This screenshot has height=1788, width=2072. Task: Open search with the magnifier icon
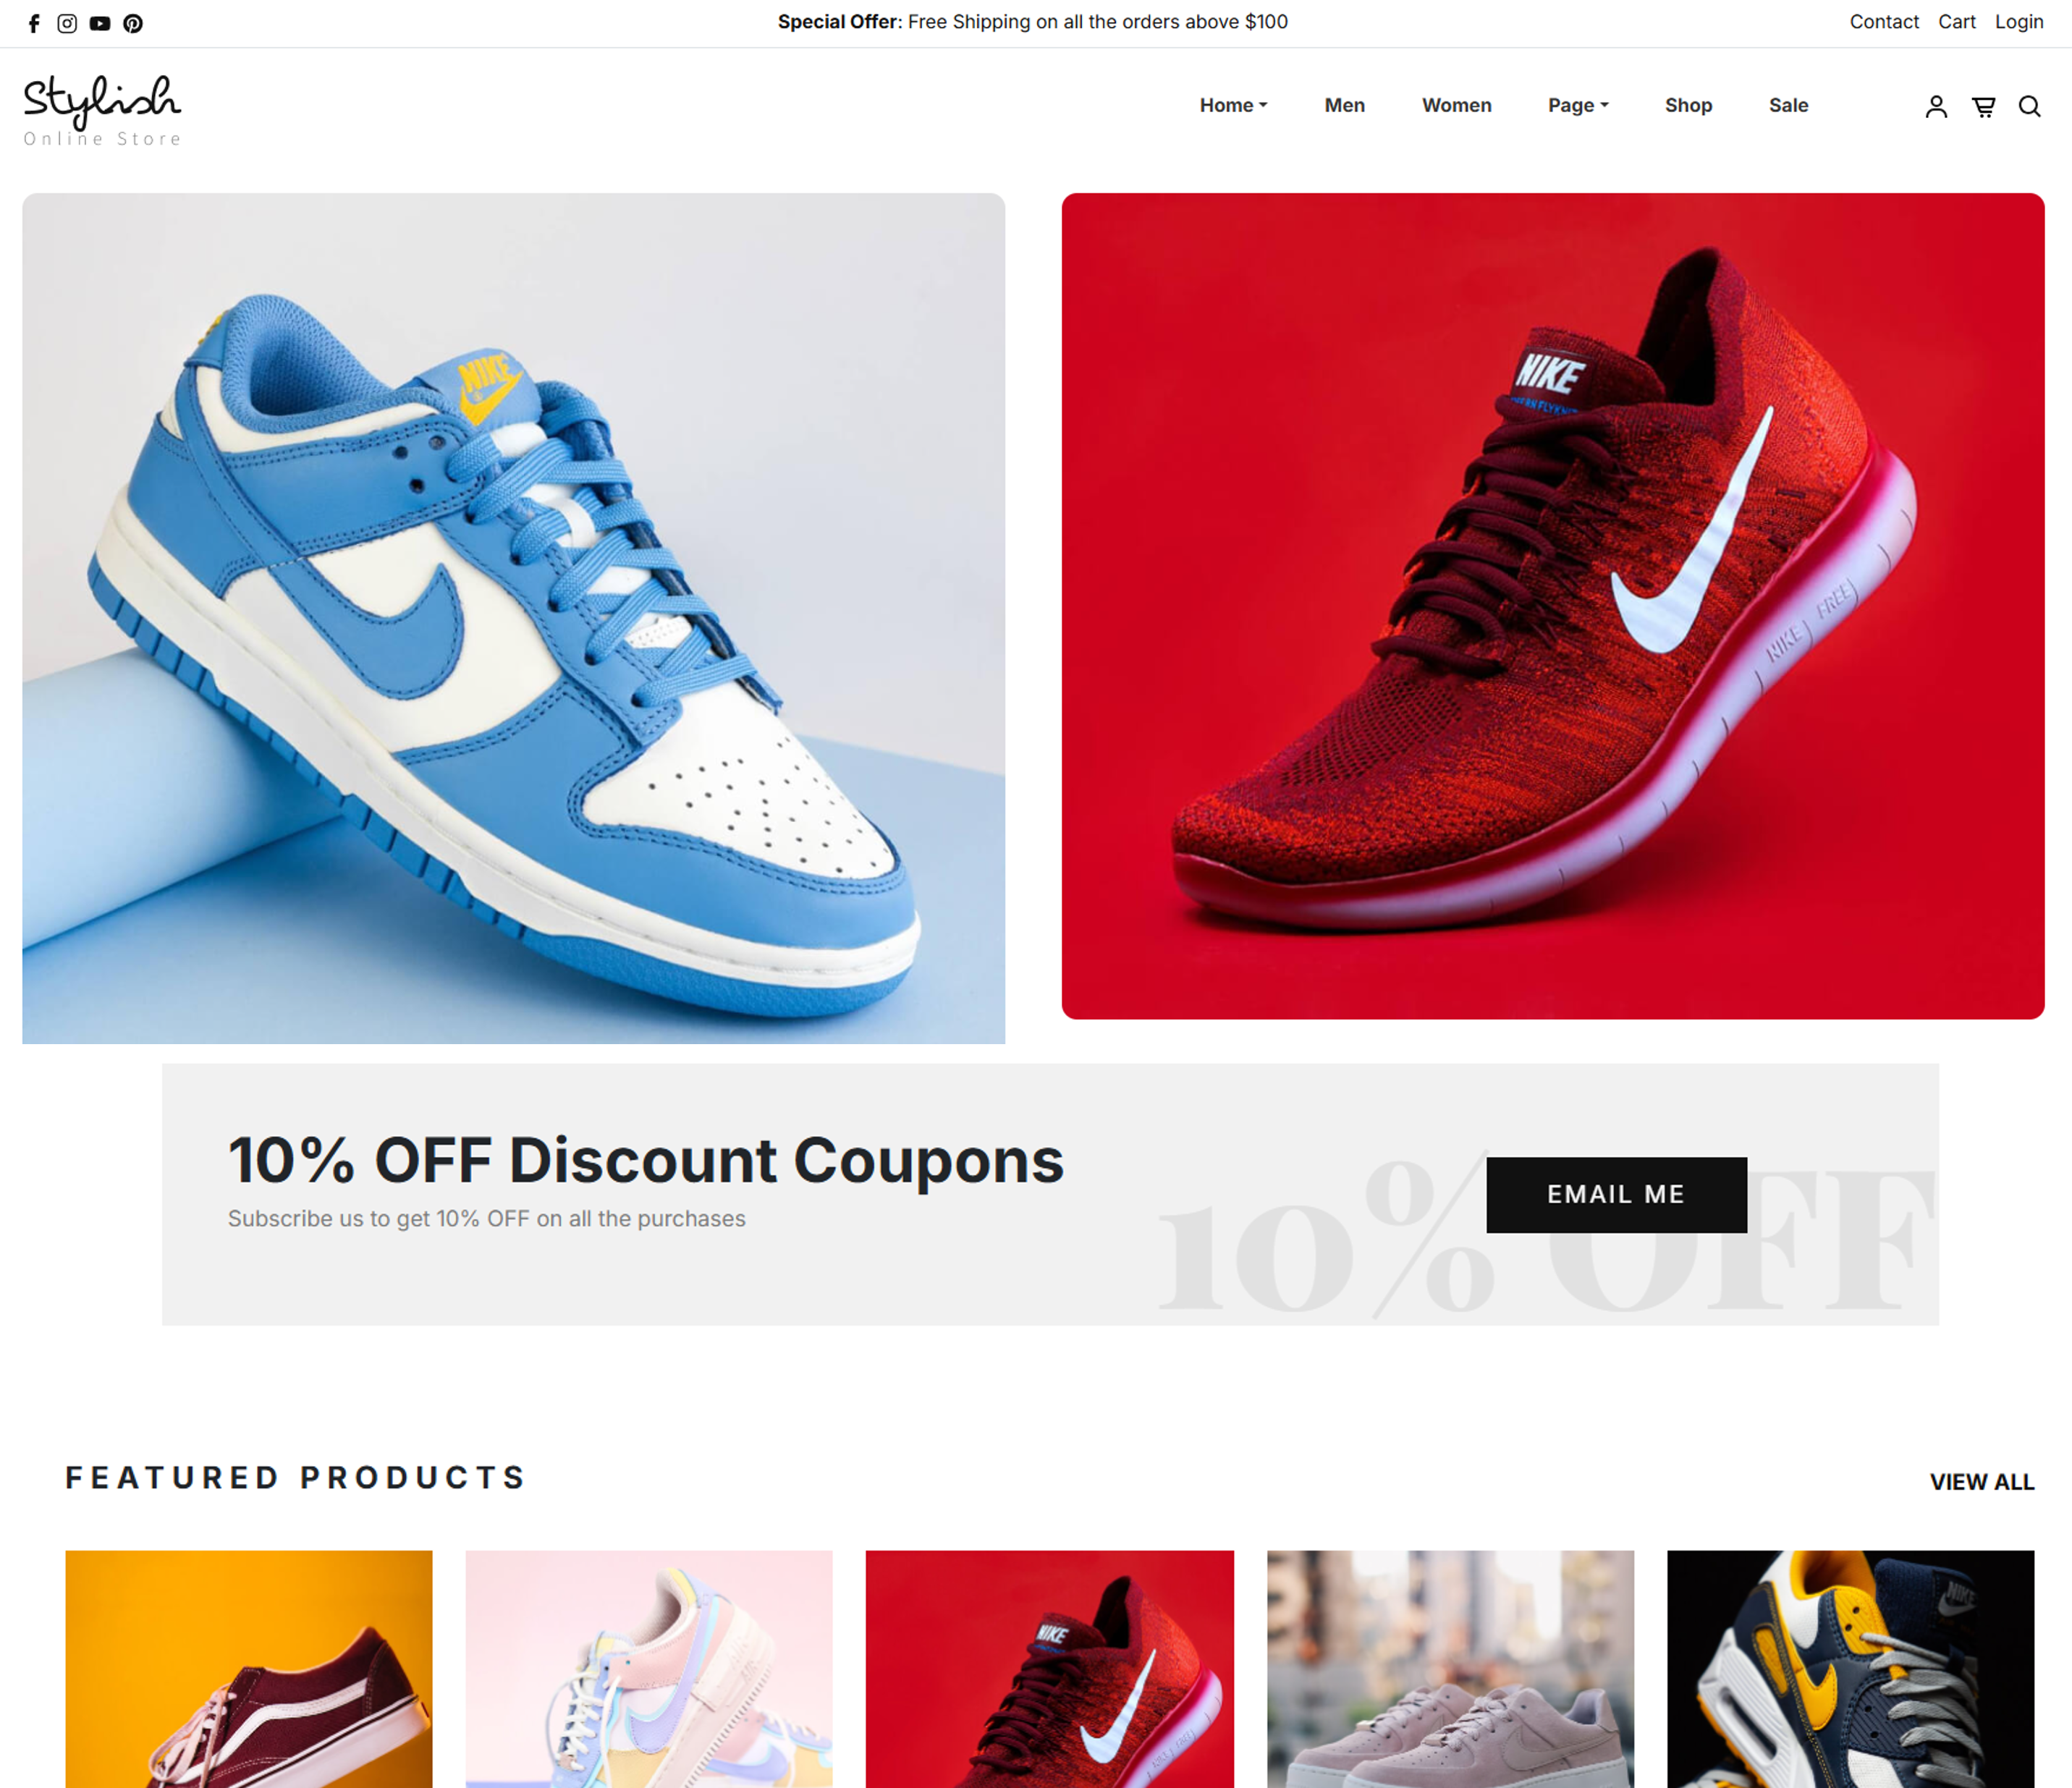coord(2029,106)
